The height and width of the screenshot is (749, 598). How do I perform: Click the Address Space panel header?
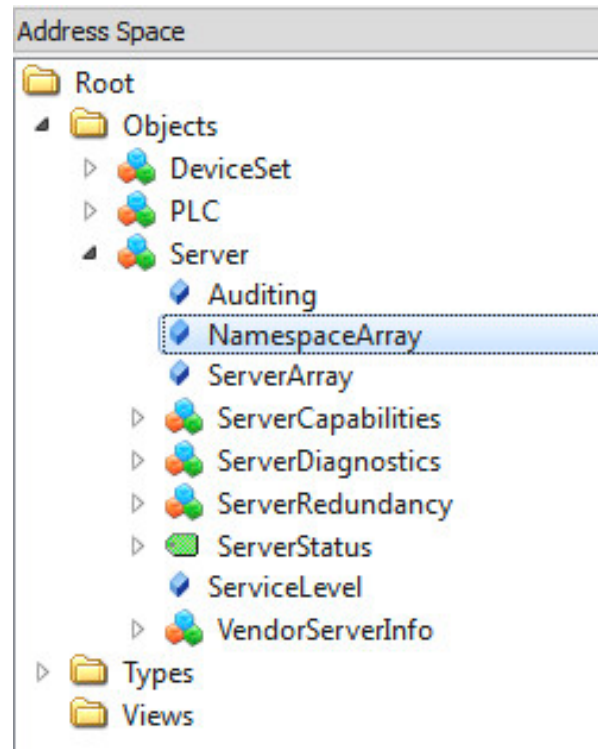[306, 32]
